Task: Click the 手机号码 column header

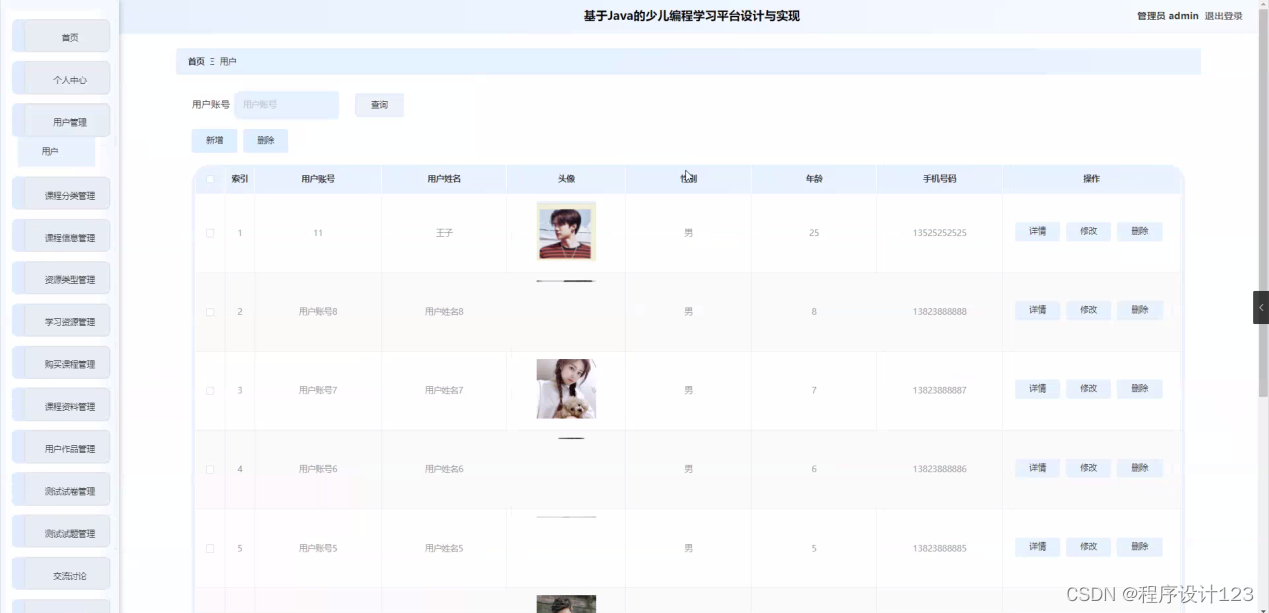Action: [940, 179]
